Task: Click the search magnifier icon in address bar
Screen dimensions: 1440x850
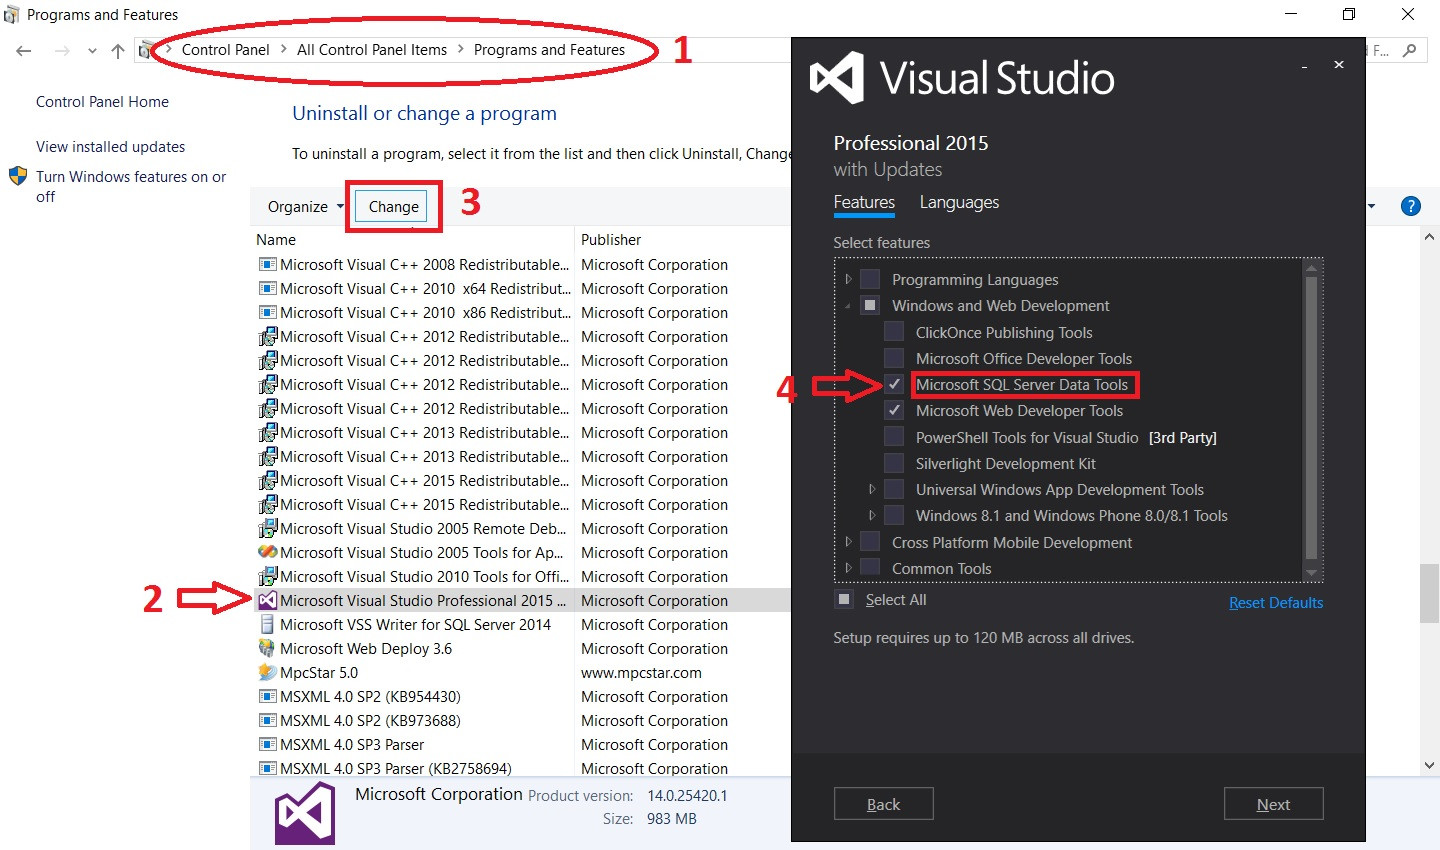Action: [1410, 50]
